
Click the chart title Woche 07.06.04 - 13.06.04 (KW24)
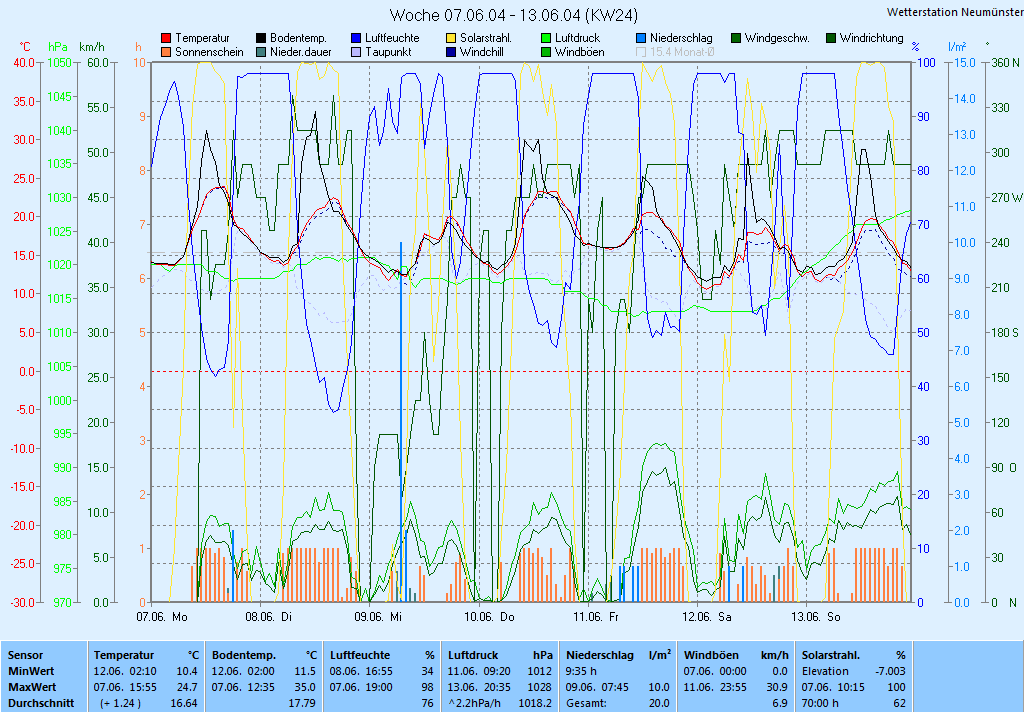(513, 15)
